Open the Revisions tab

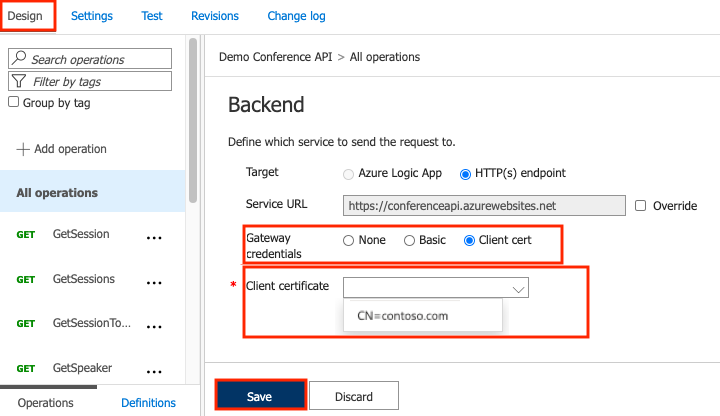[x=213, y=16]
